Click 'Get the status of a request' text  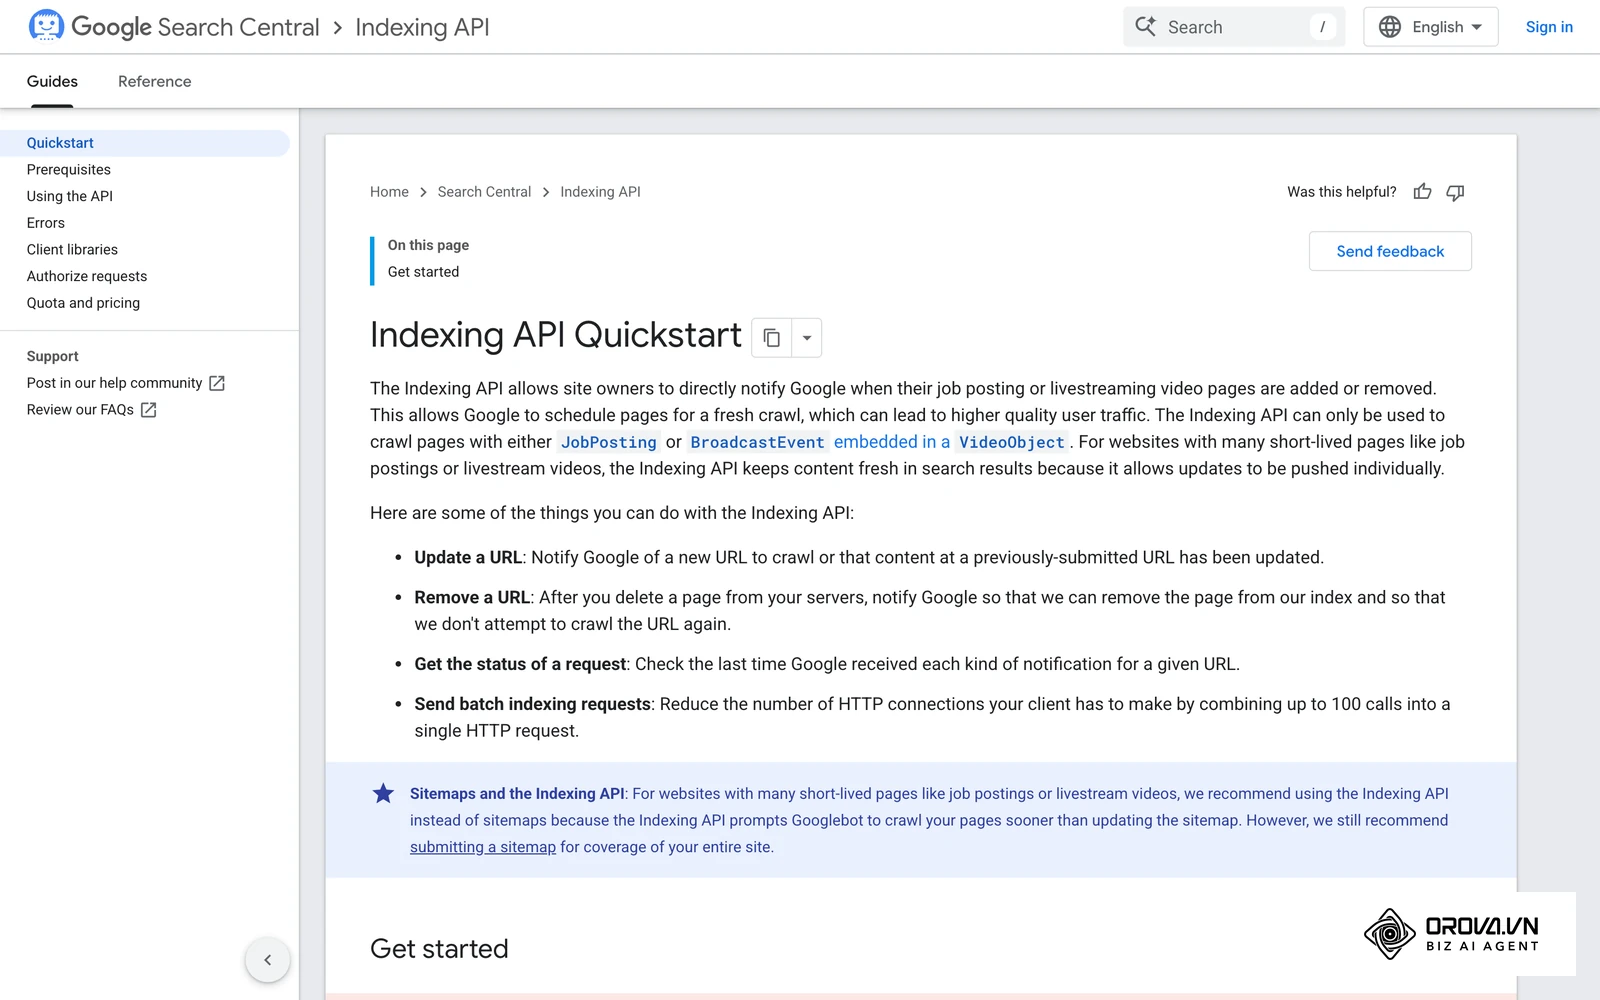coord(520,664)
